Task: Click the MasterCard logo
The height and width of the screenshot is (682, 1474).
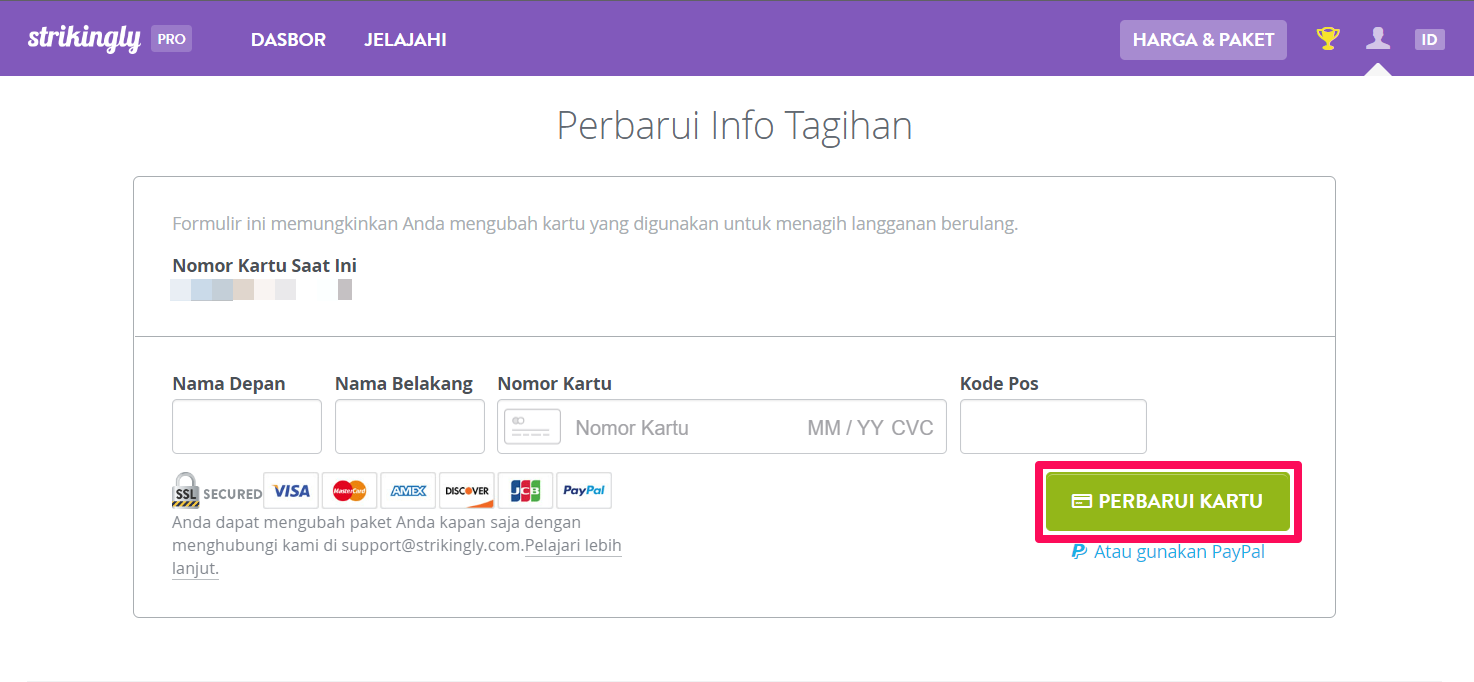Action: tap(350, 491)
